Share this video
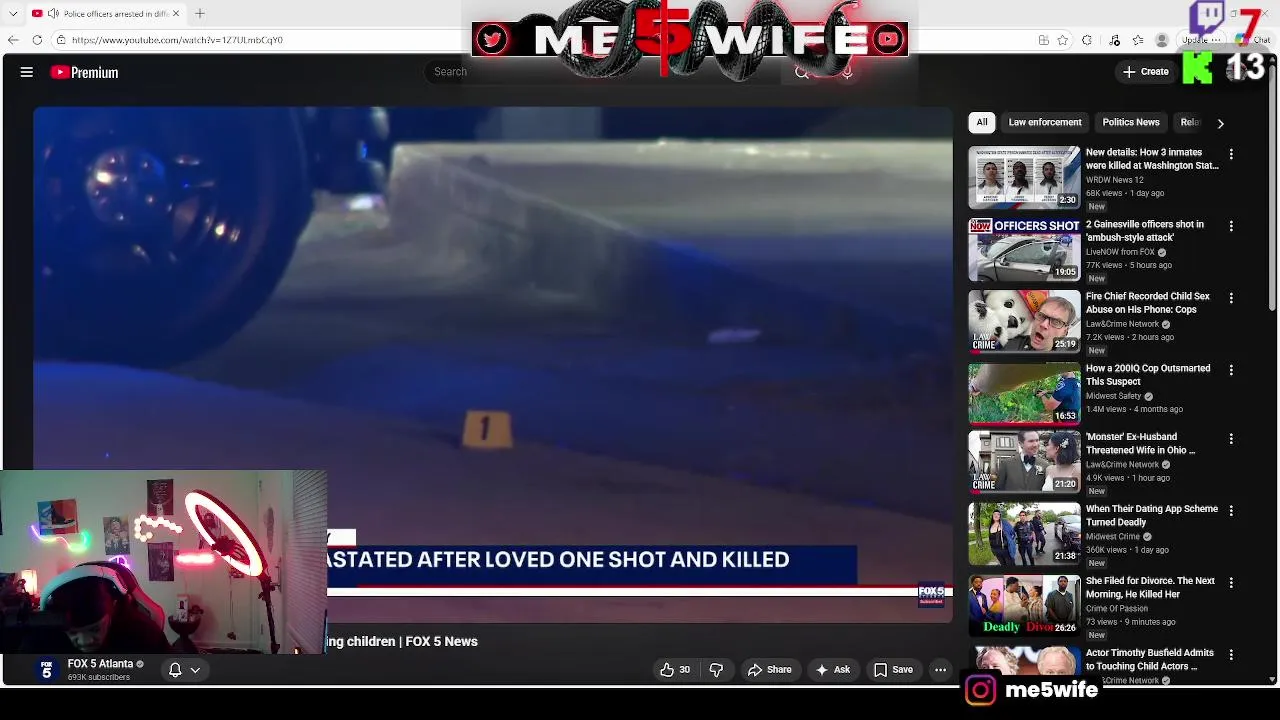 pyautogui.click(x=770, y=670)
